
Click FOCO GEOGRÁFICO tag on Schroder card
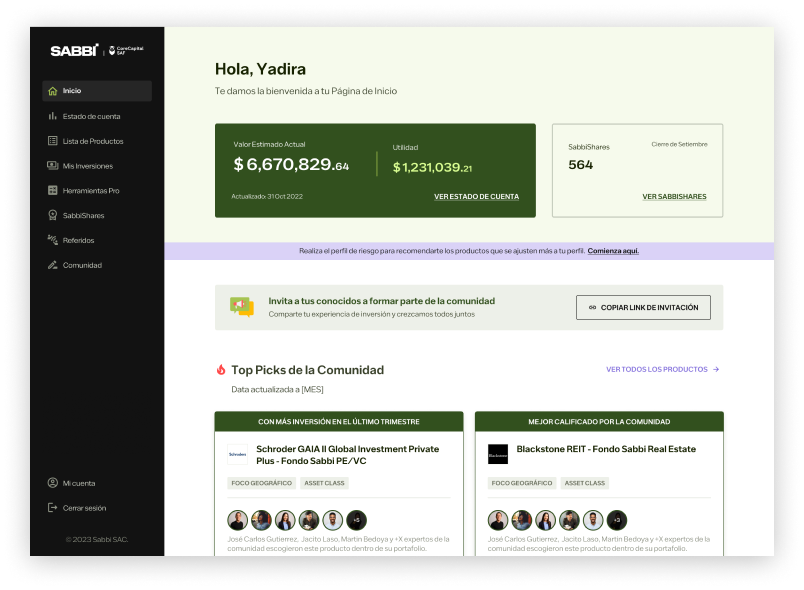point(262,483)
